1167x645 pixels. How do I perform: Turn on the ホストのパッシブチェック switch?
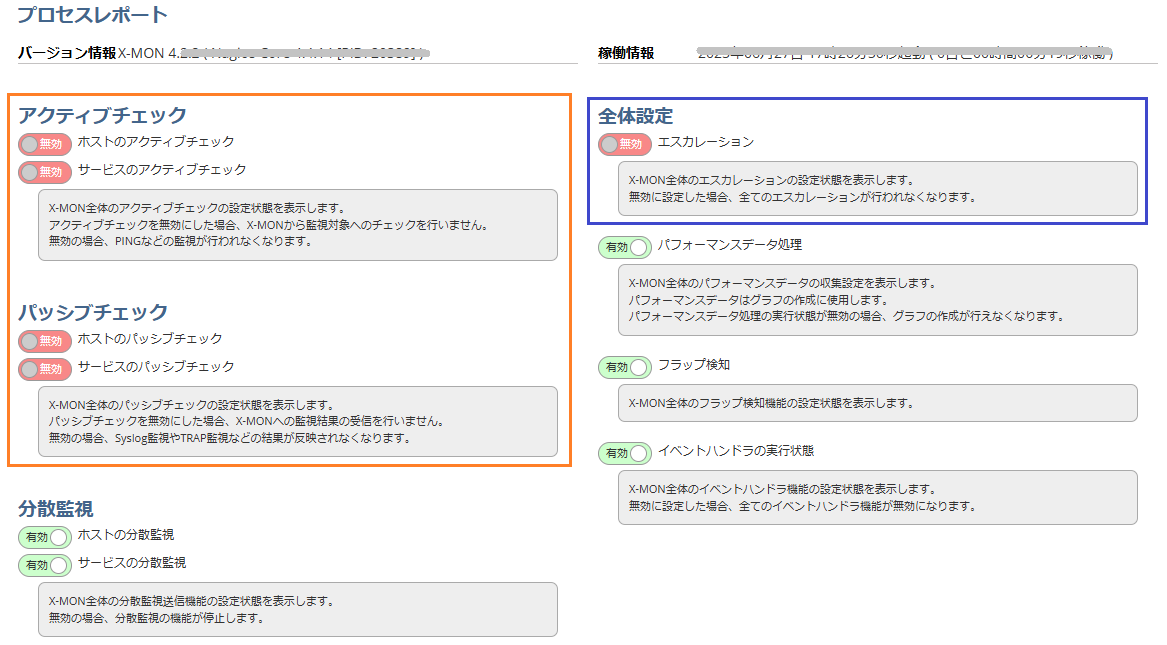pyautogui.click(x=45, y=341)
